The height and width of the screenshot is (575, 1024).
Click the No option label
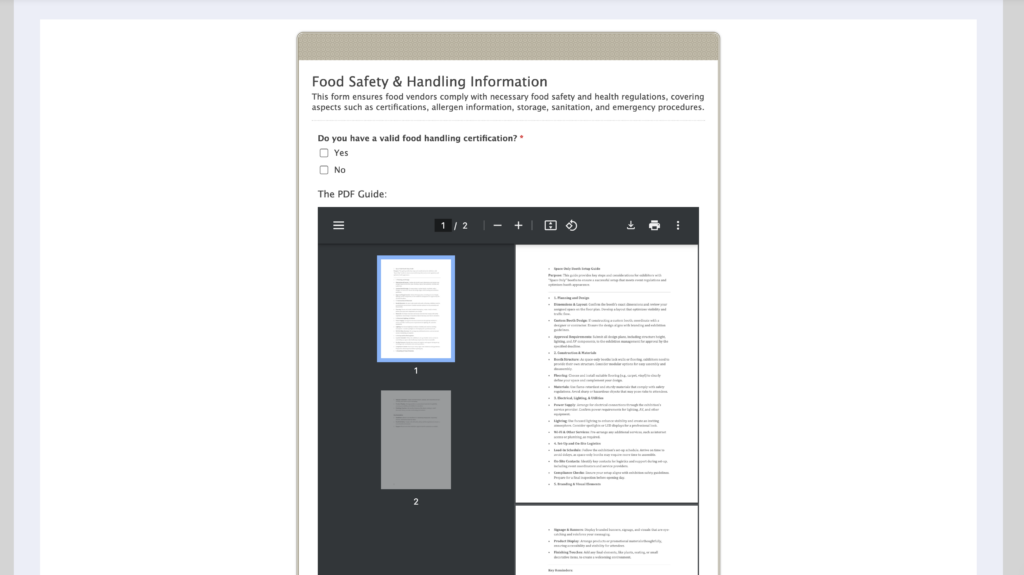[340, 170]
